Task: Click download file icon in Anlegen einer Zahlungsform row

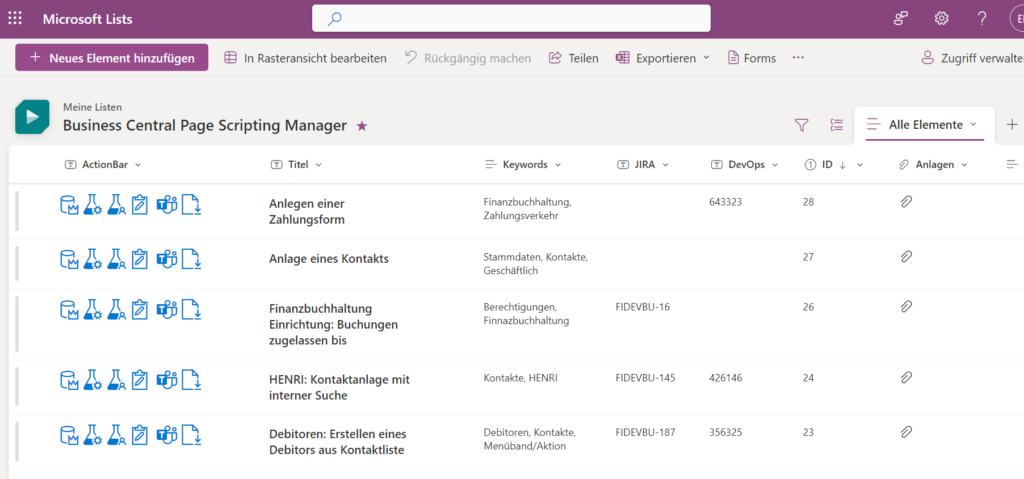Action: pyautogui.click(x=191, y=205)
